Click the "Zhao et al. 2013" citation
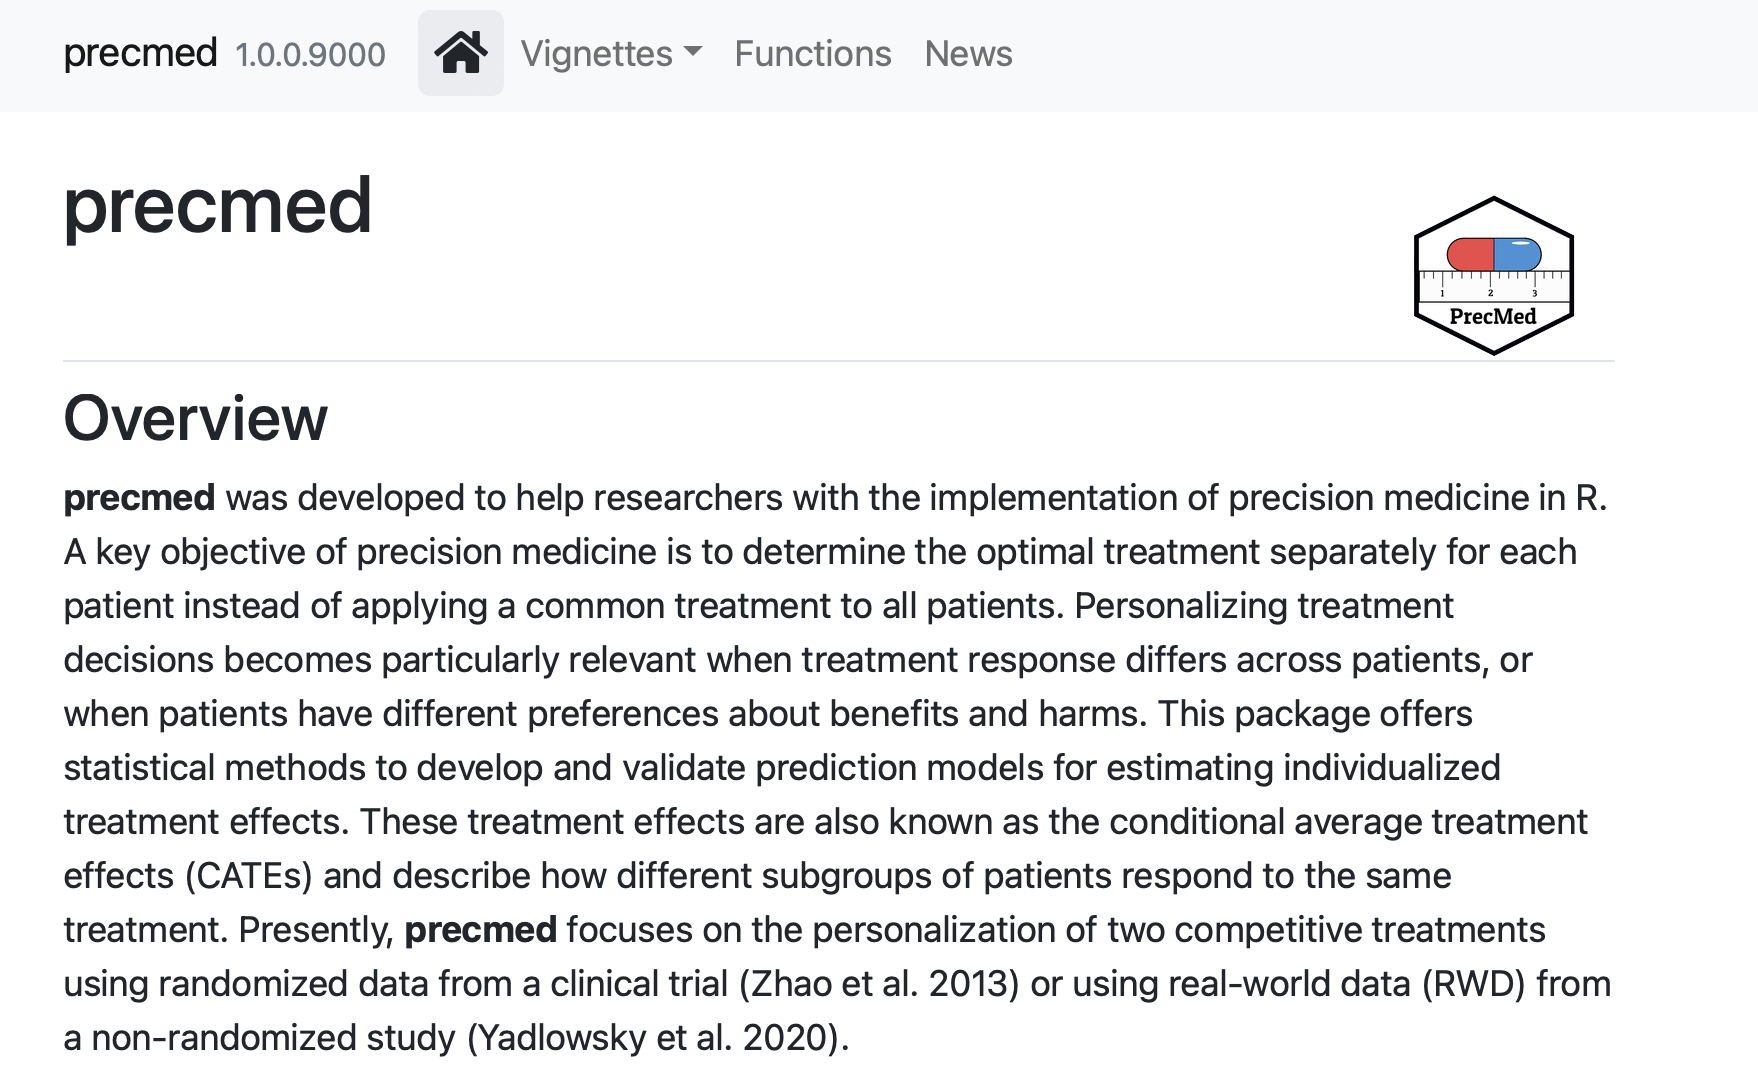Screen dimensions: 1758x1092 coord(879,984)
